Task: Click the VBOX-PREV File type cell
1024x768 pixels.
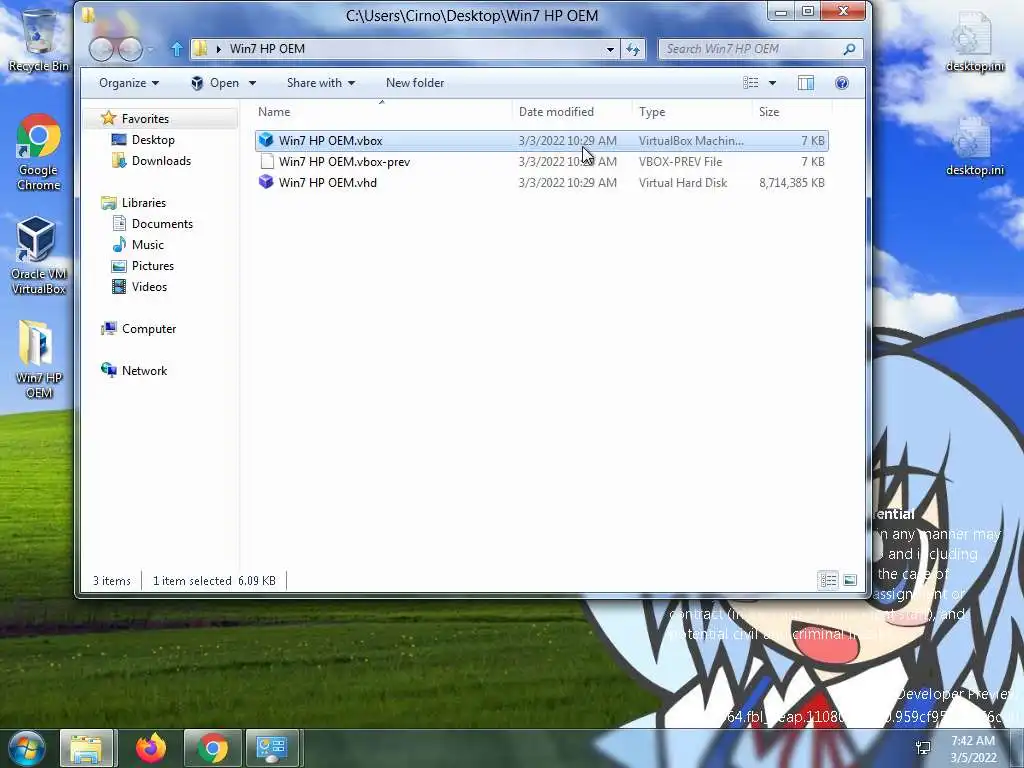Action: point(680,161)
